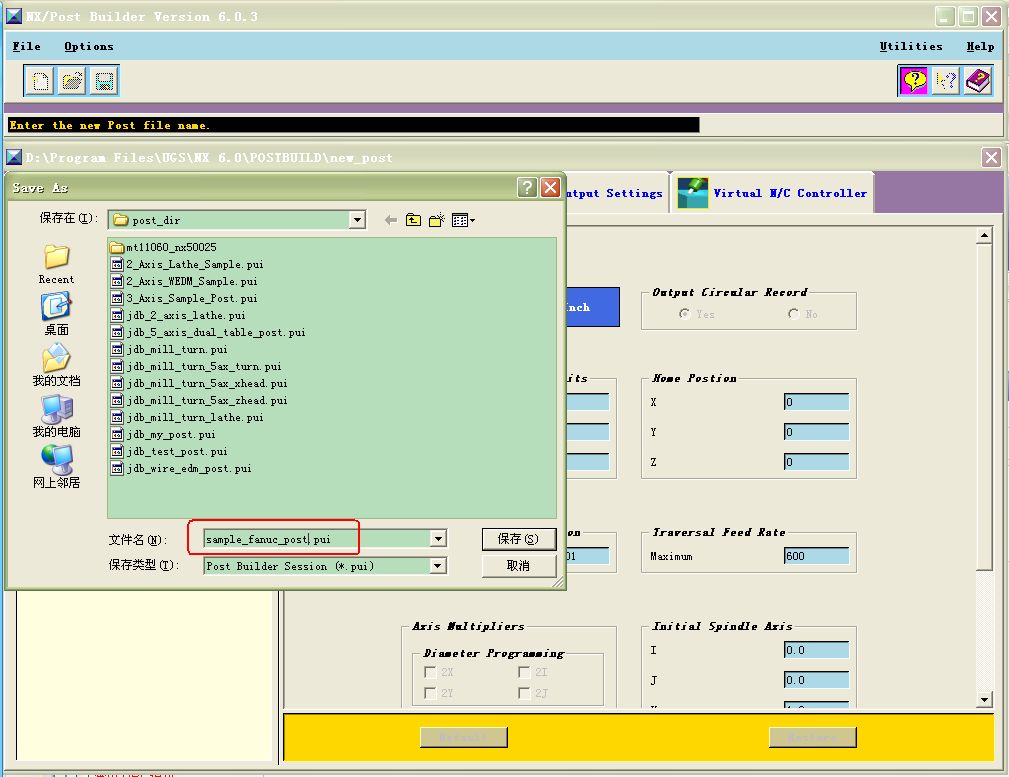The height and width of the screenshot is (777, 1009).
Task: Toggle the 2J diameter programming checkbox
Action: tap(524, 693)
